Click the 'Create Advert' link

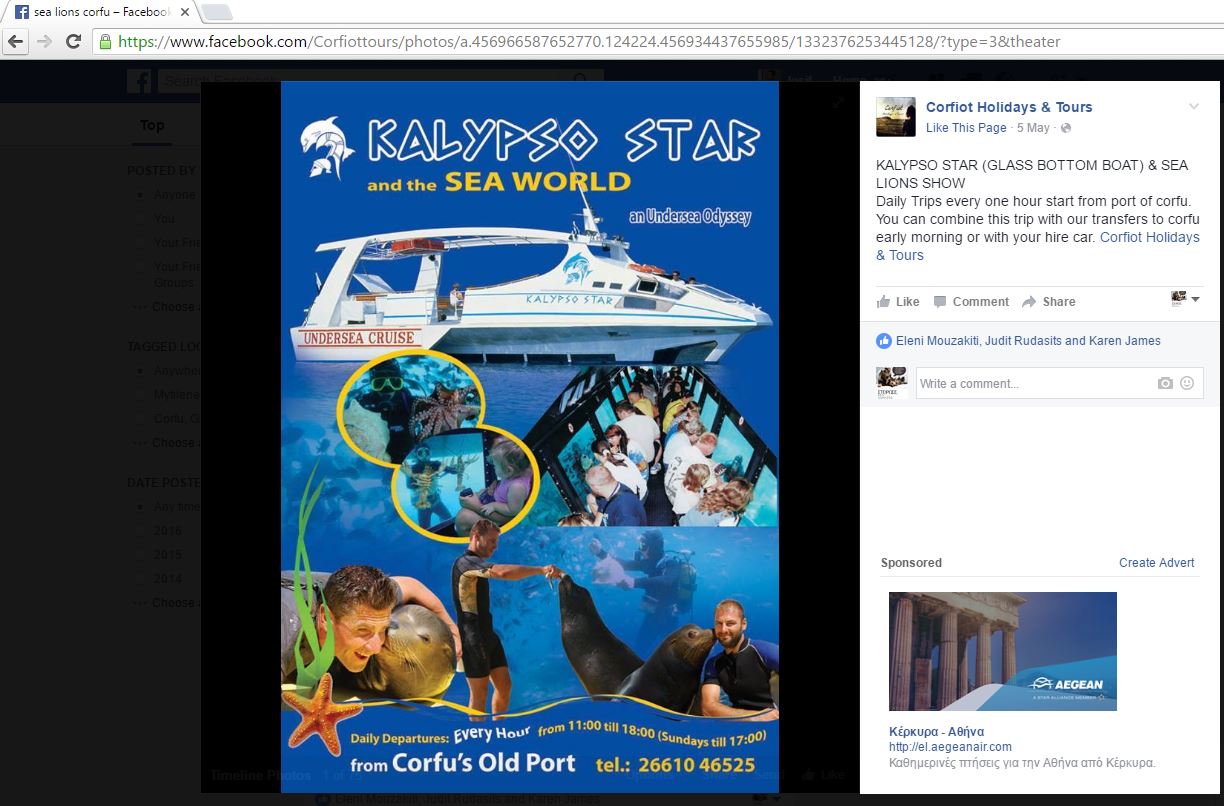1157,563
